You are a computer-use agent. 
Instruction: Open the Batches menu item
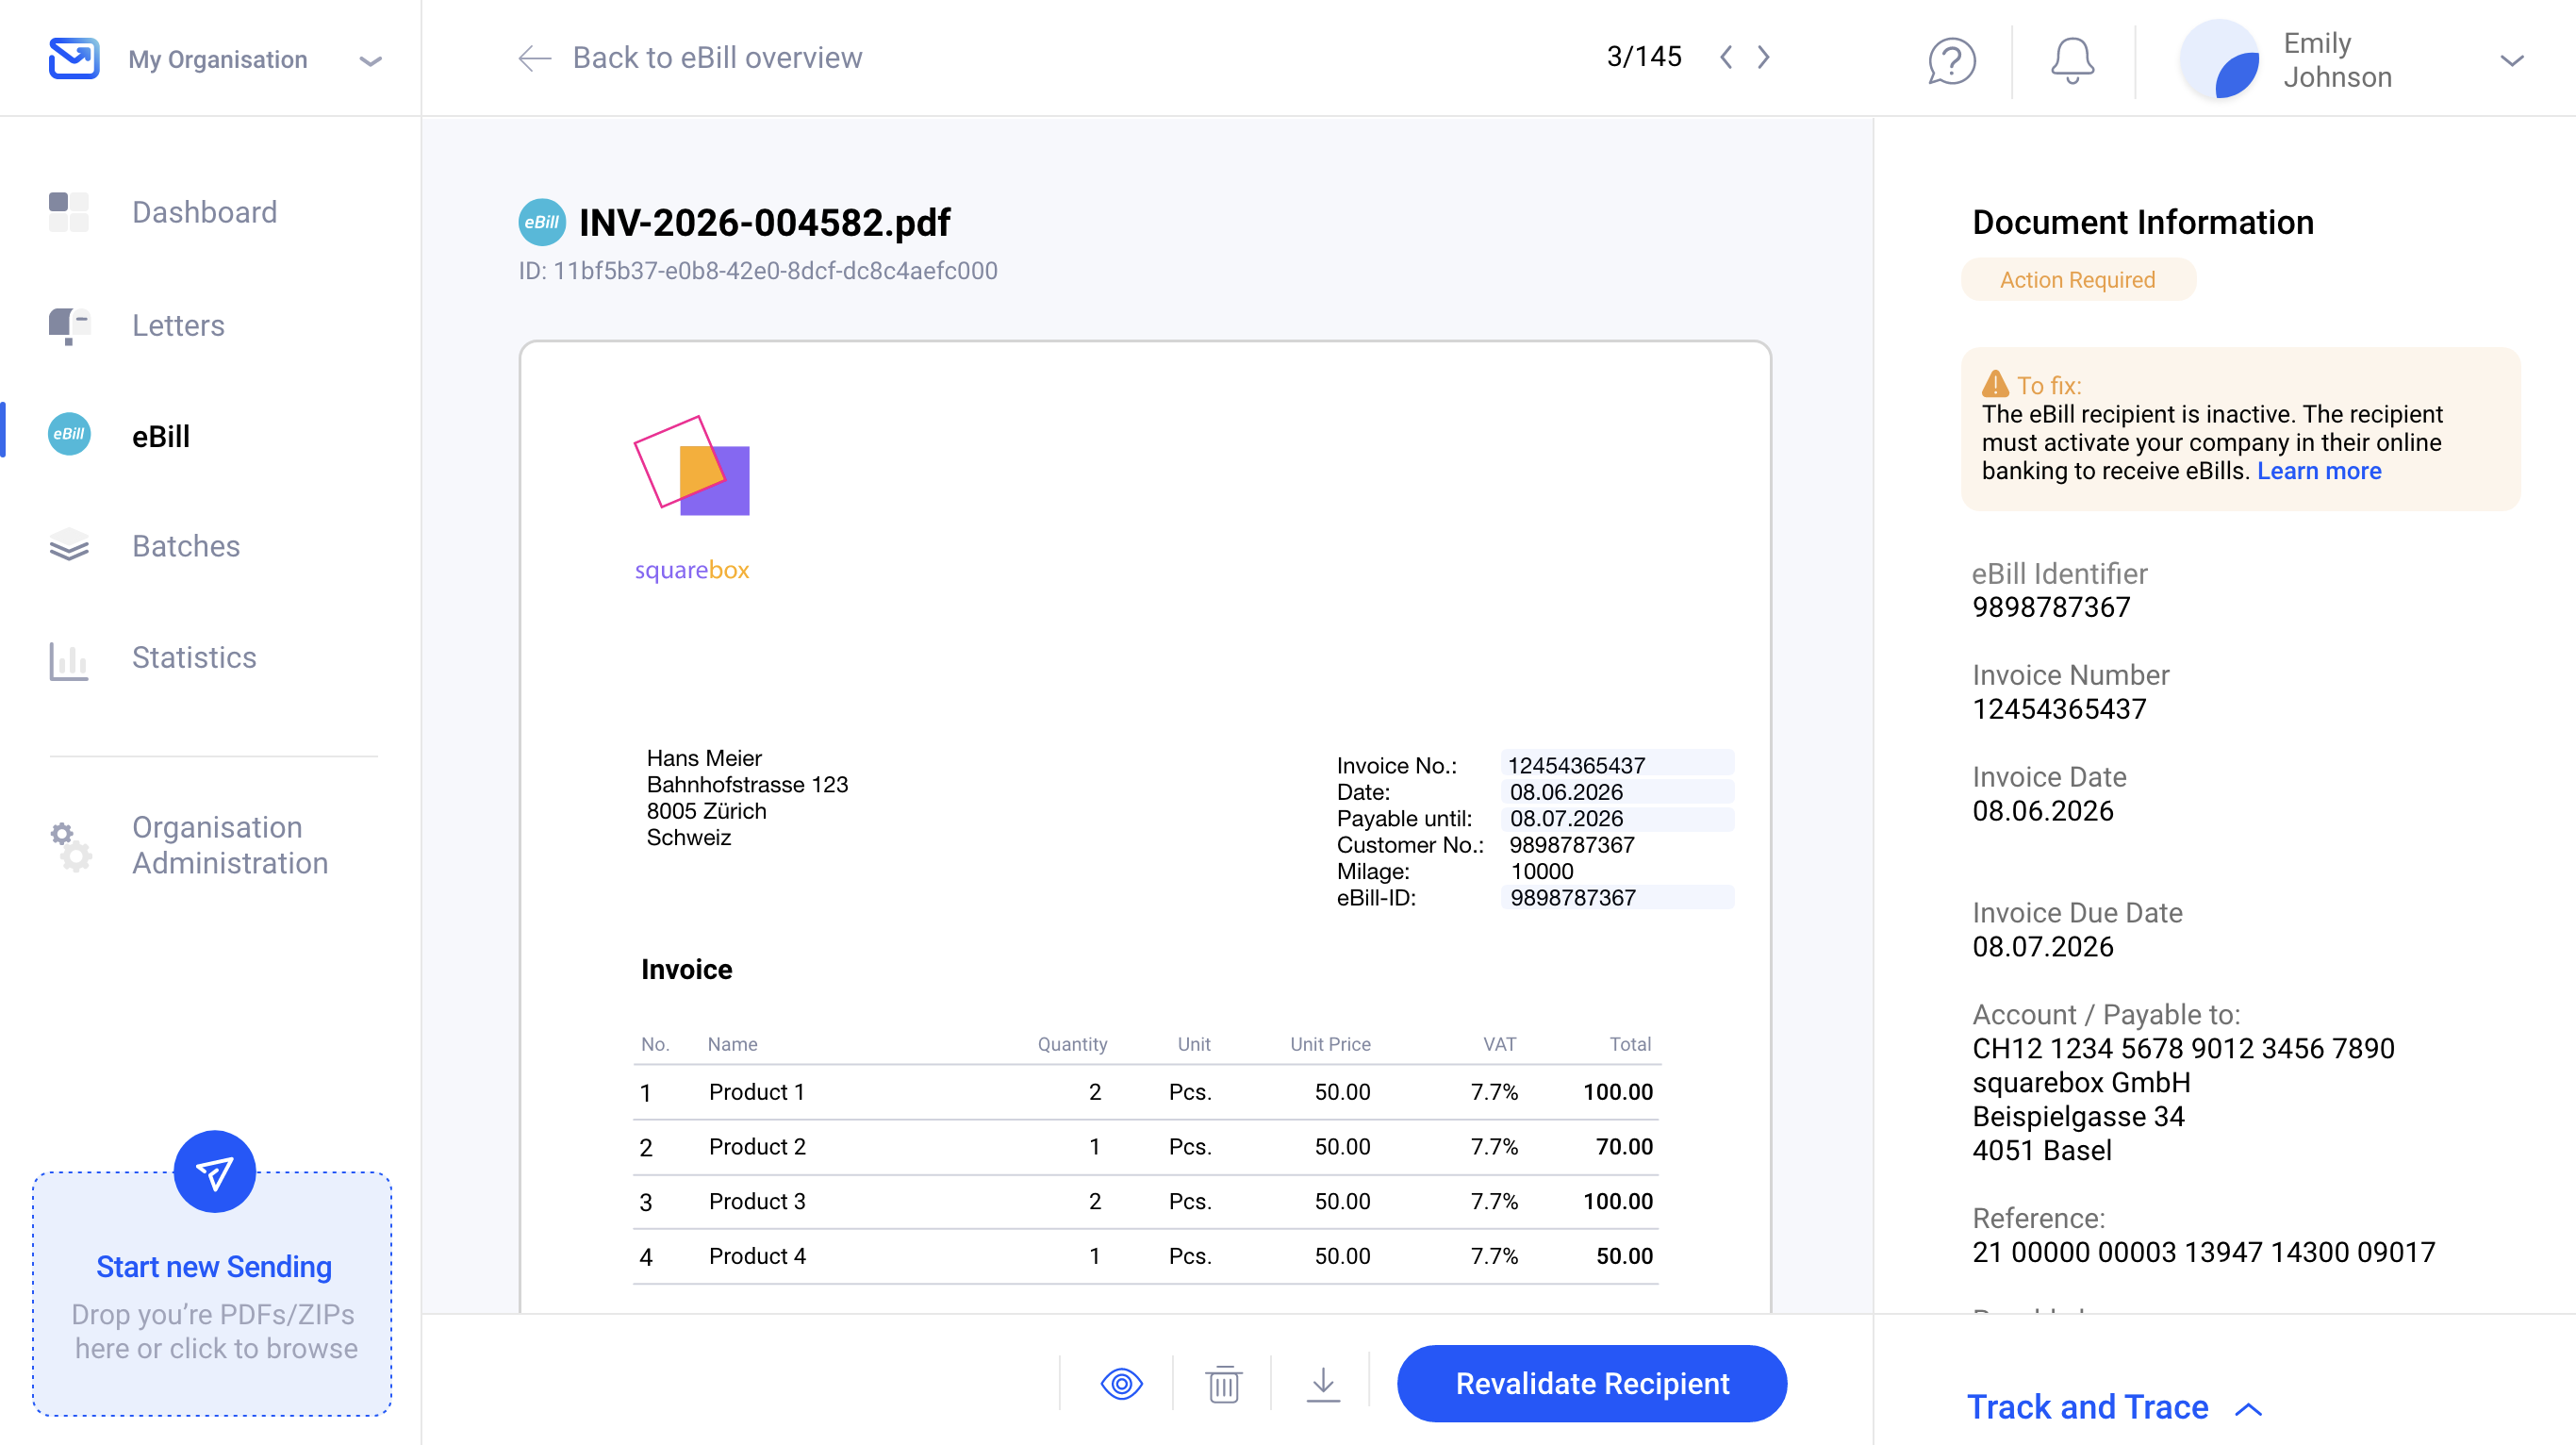[186, 546]
